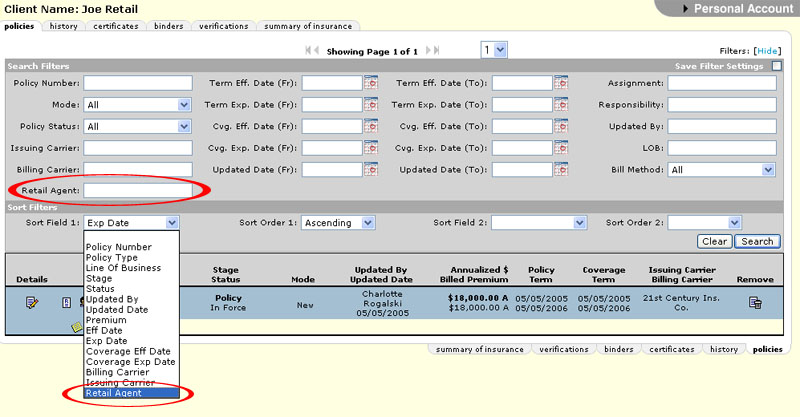This screenshot has width=800, height=417.
Task: Select Billing Carrier in sort field list
Action: coord(119,372)
